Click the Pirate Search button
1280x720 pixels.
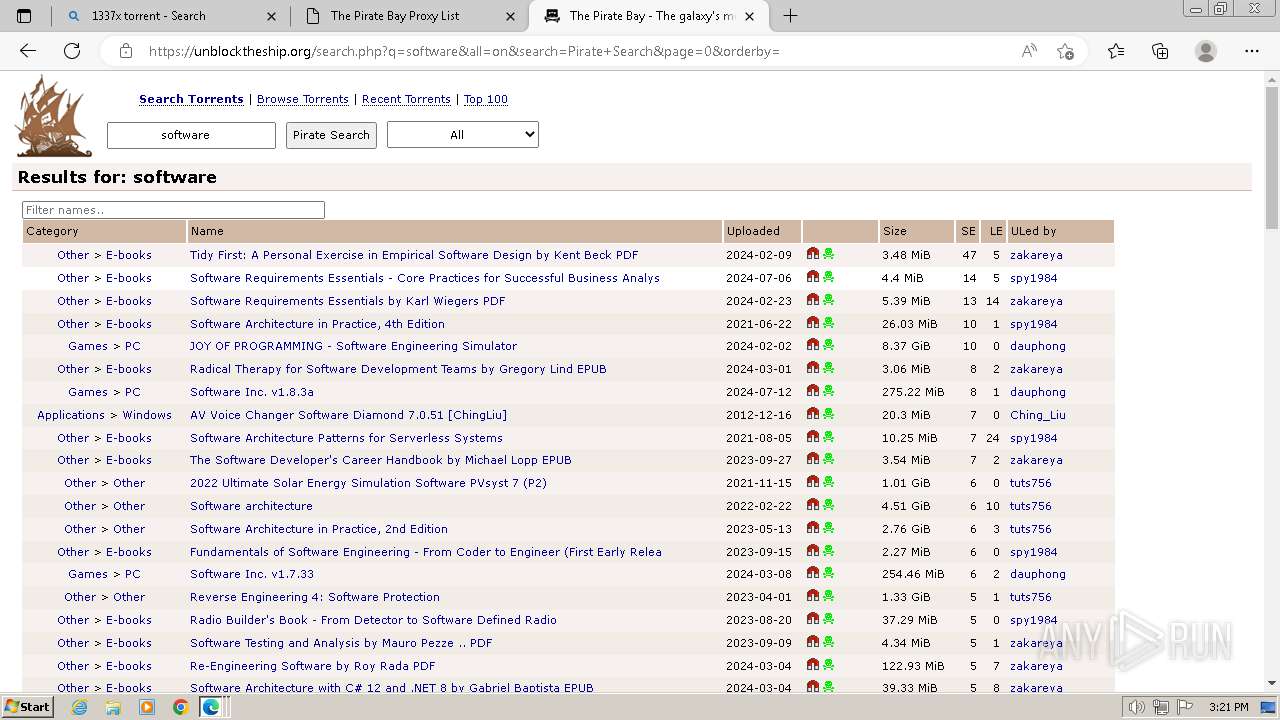(331, 135)
